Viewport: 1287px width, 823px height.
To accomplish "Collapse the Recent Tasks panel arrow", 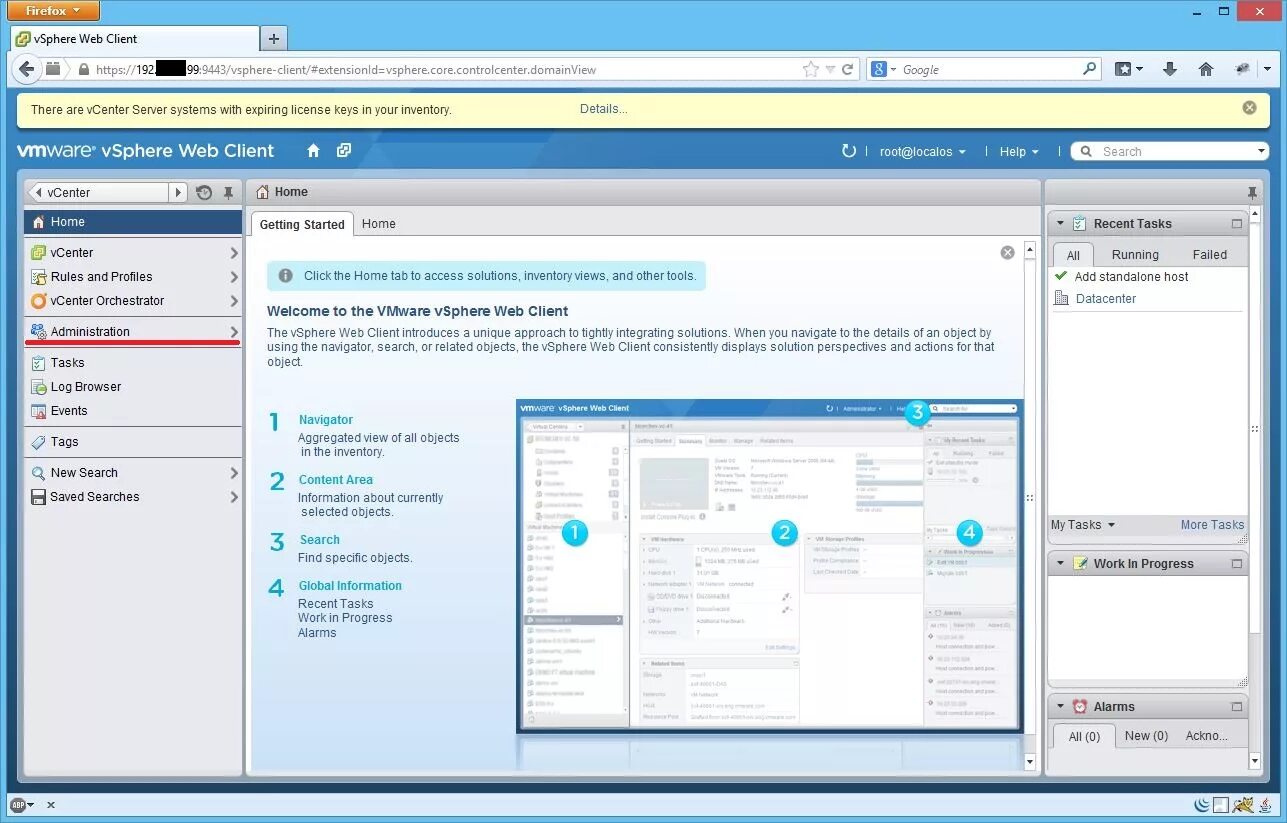I will pos(1059,222).
